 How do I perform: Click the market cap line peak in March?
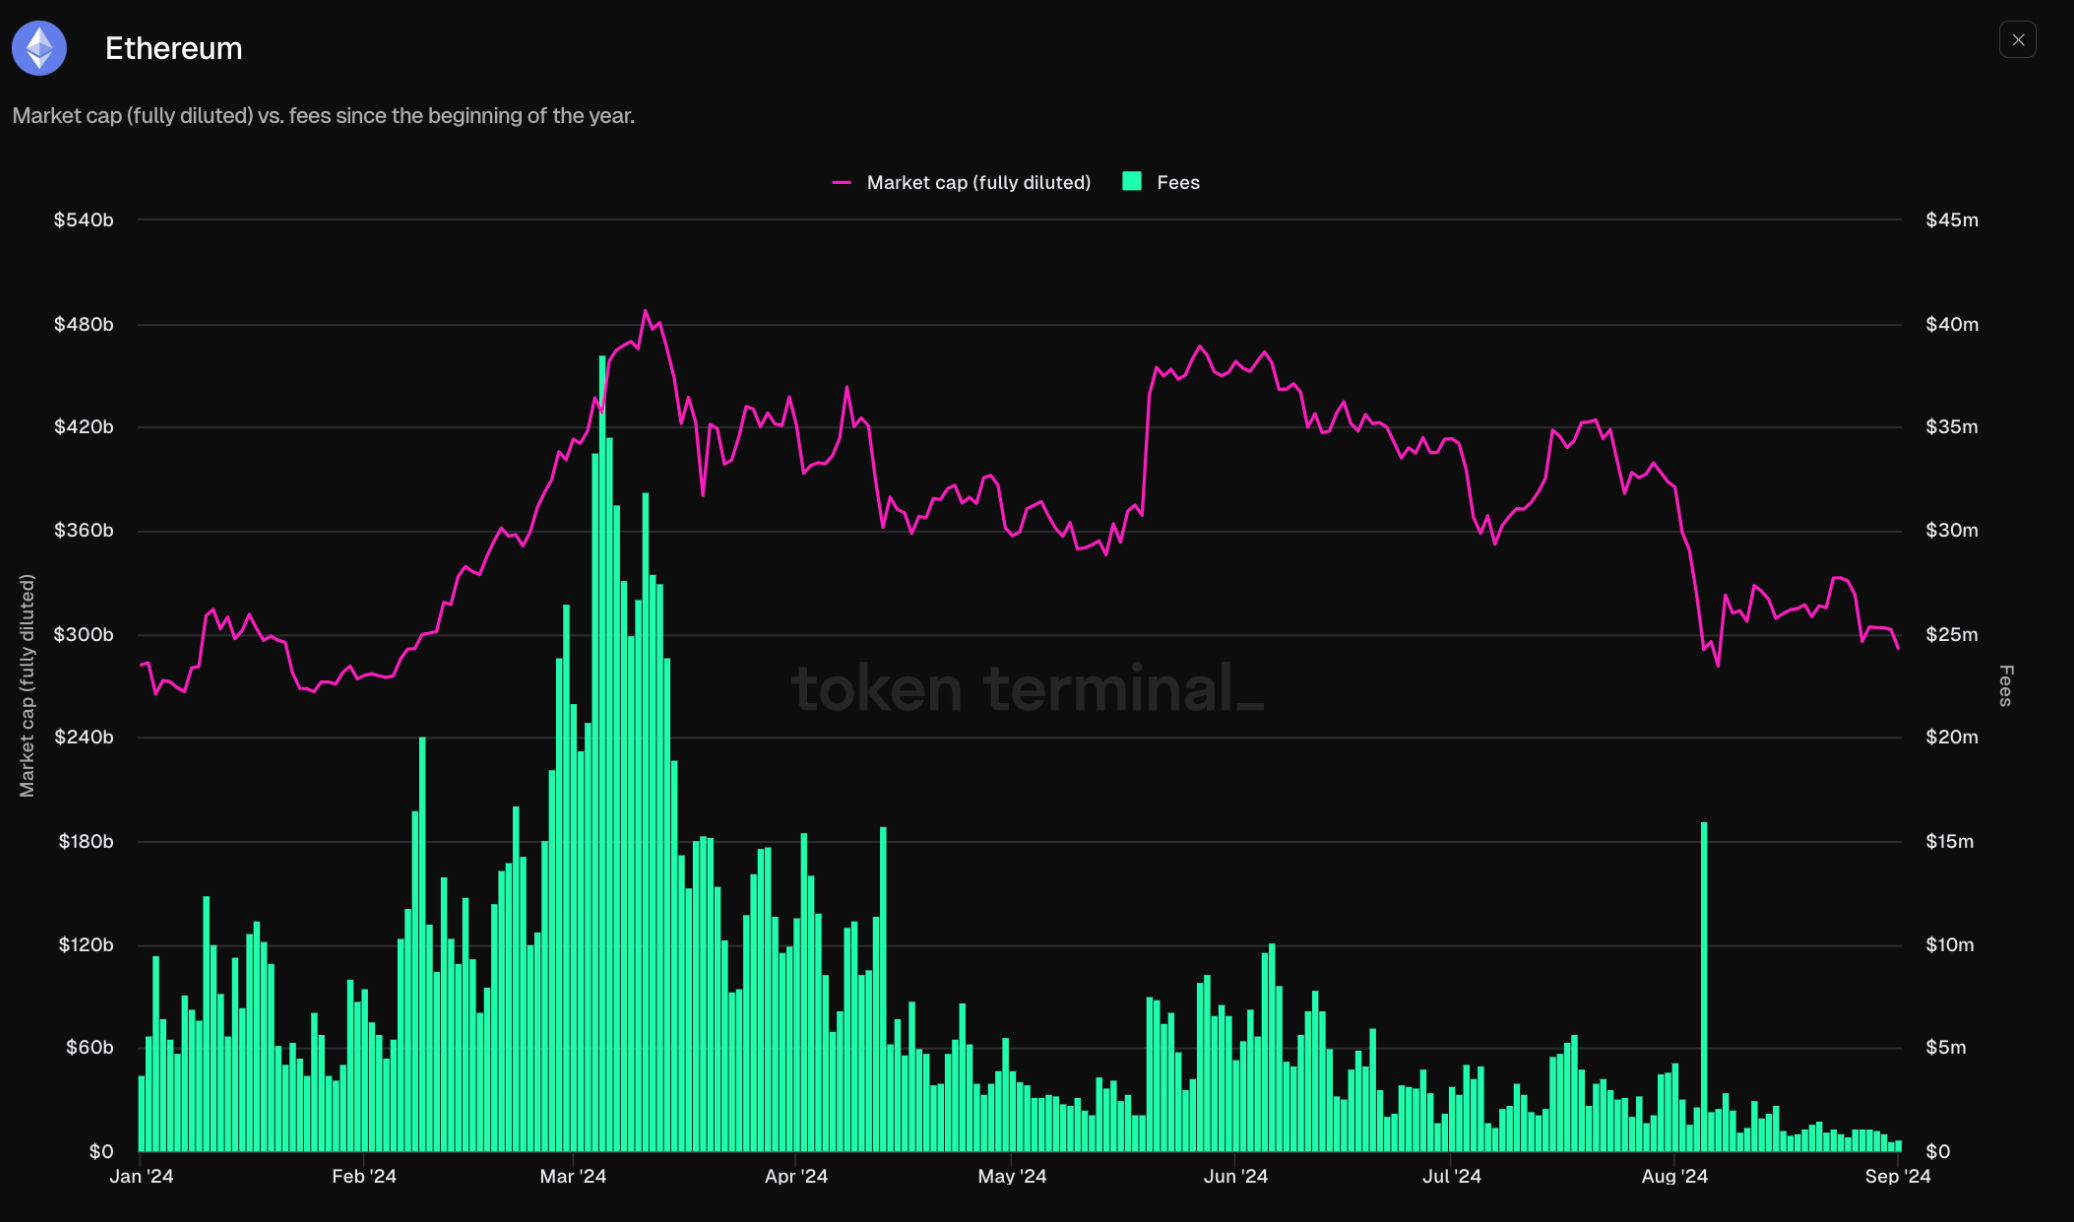click(x=645, y=312)
